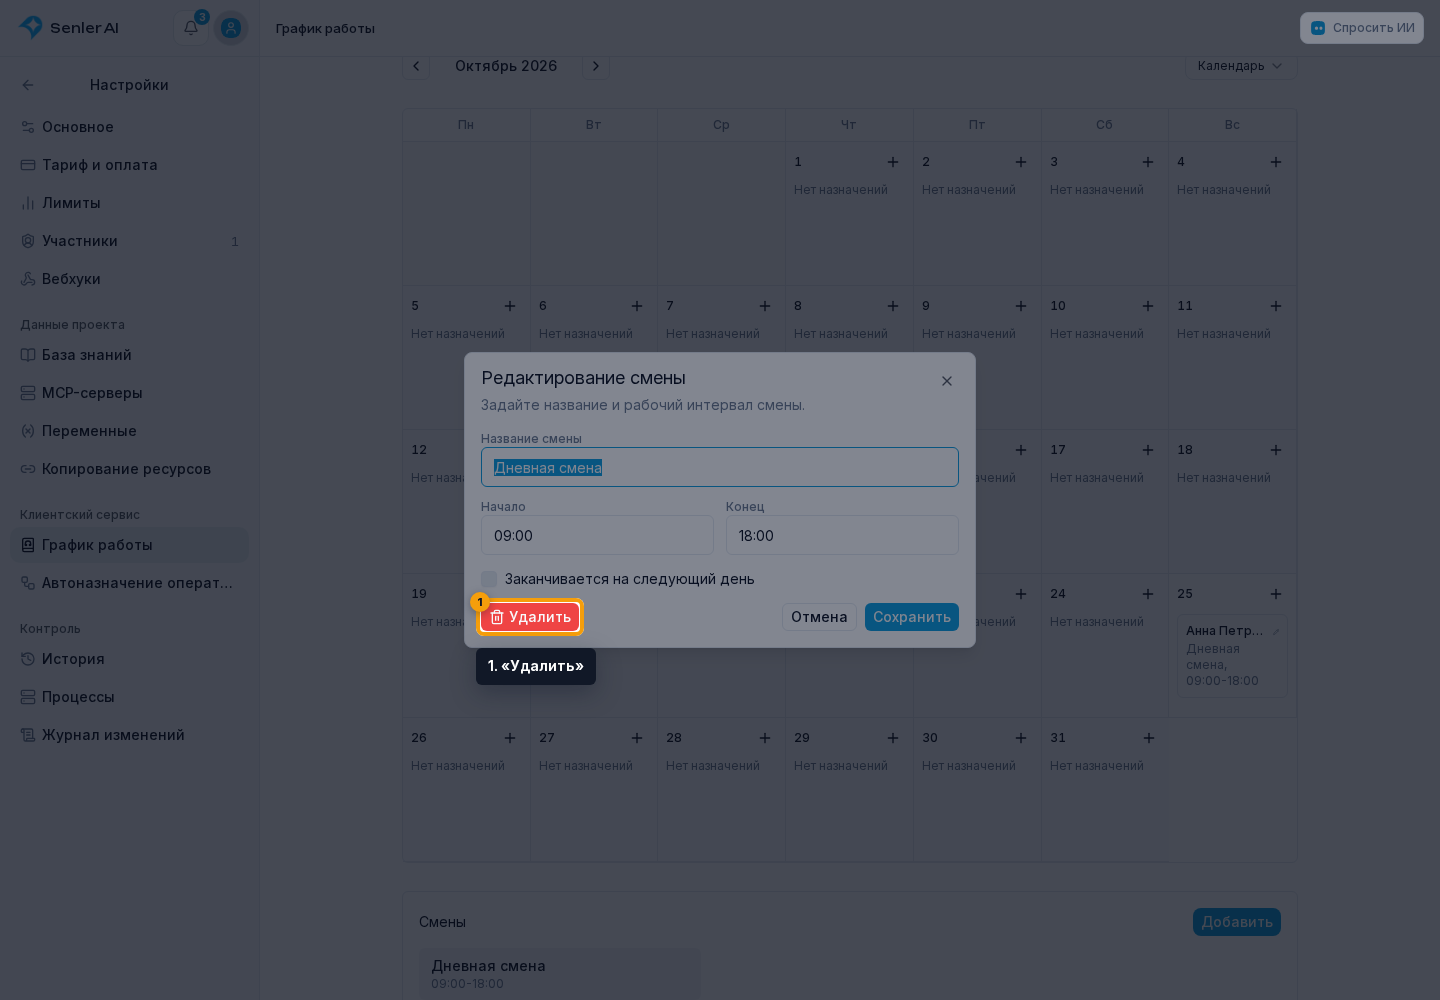The width and height of the screenshot is (1440, 1000).
Task: Go to the previous month with the left chevron
Action: 416,66
